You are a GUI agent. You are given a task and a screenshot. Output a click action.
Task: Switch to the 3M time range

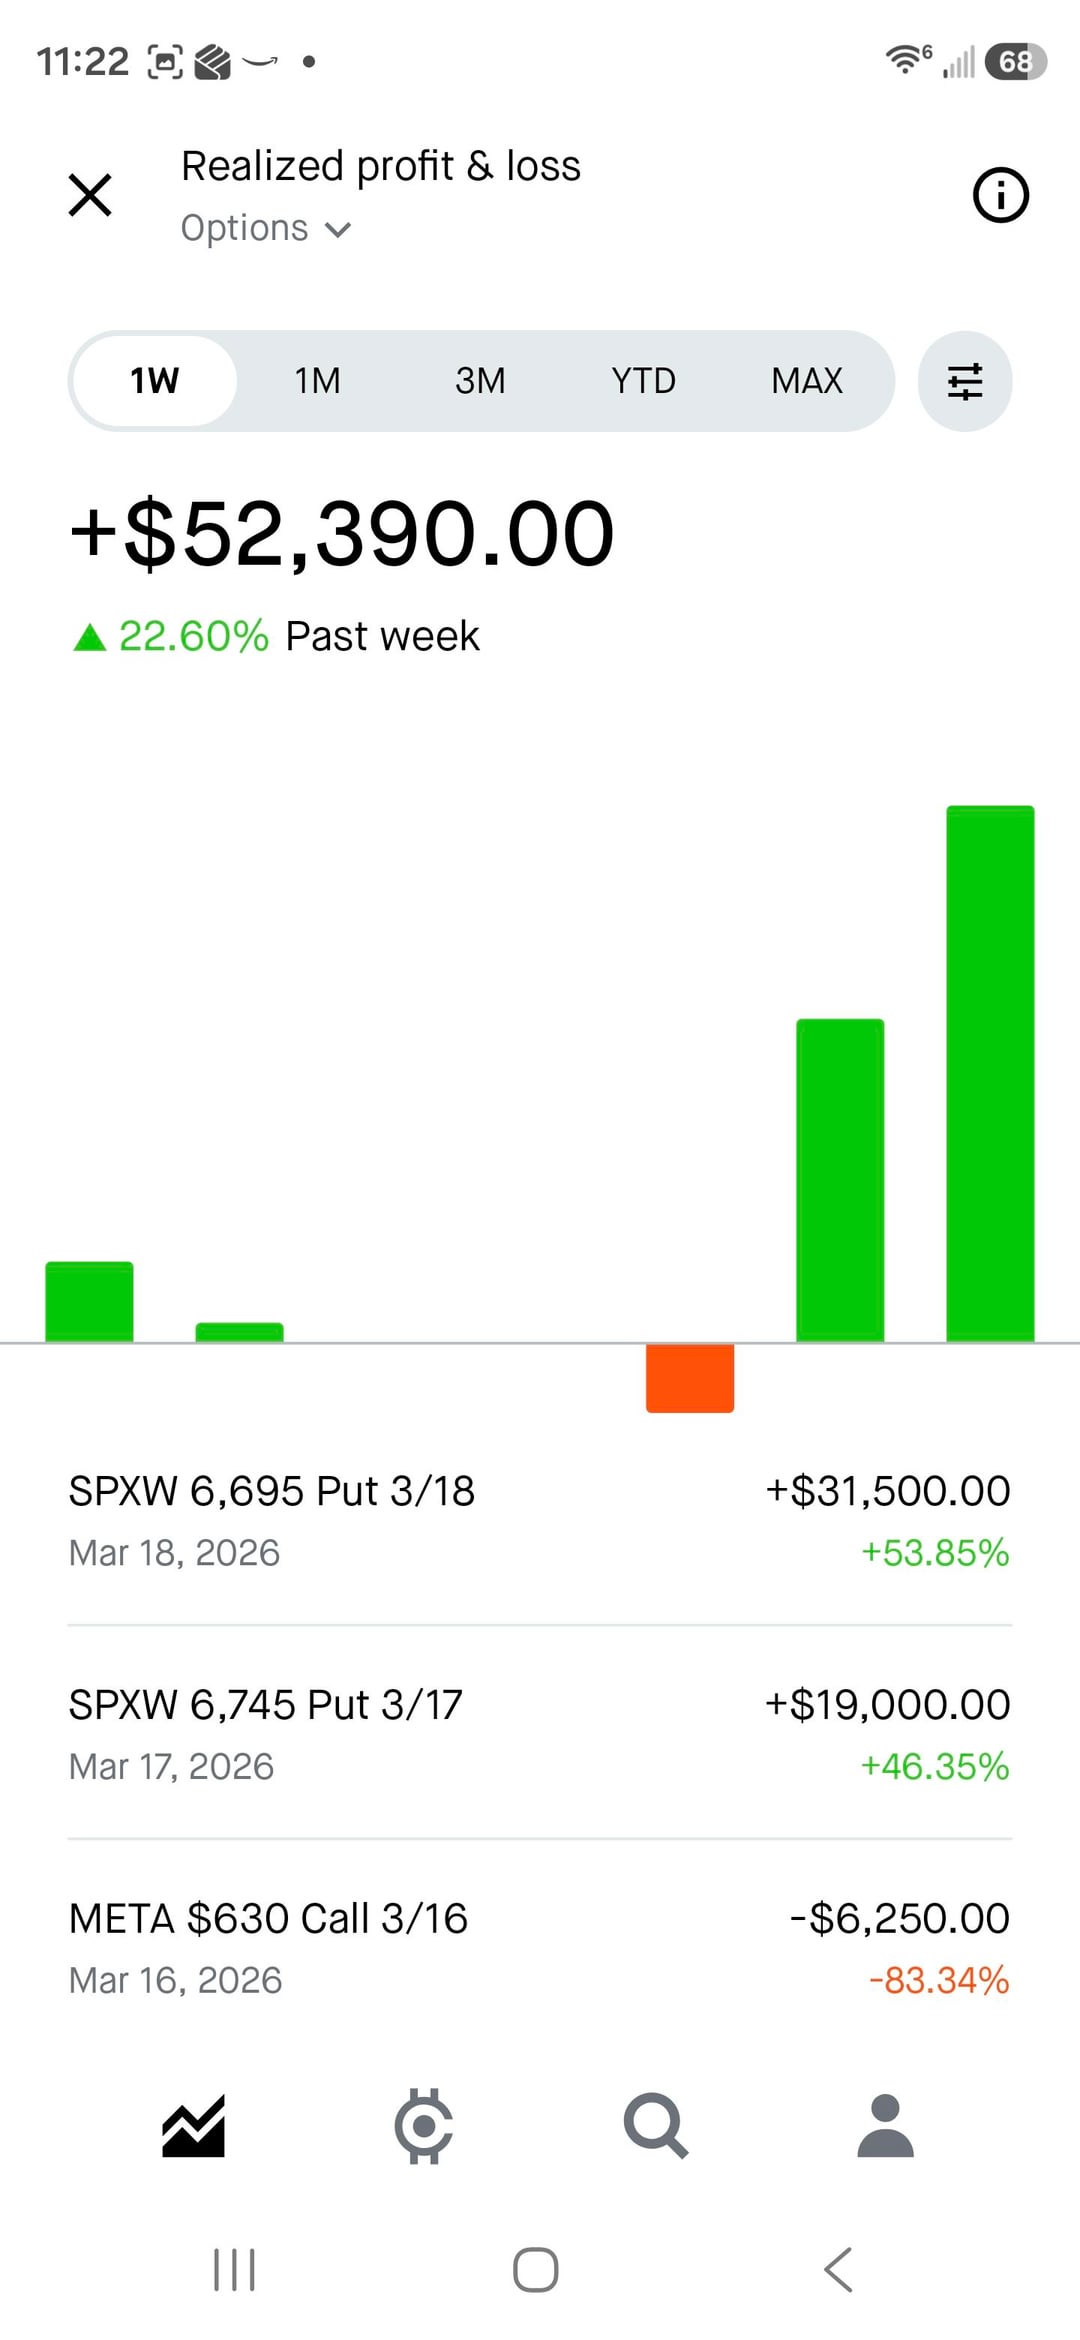[x=480, y=381]
